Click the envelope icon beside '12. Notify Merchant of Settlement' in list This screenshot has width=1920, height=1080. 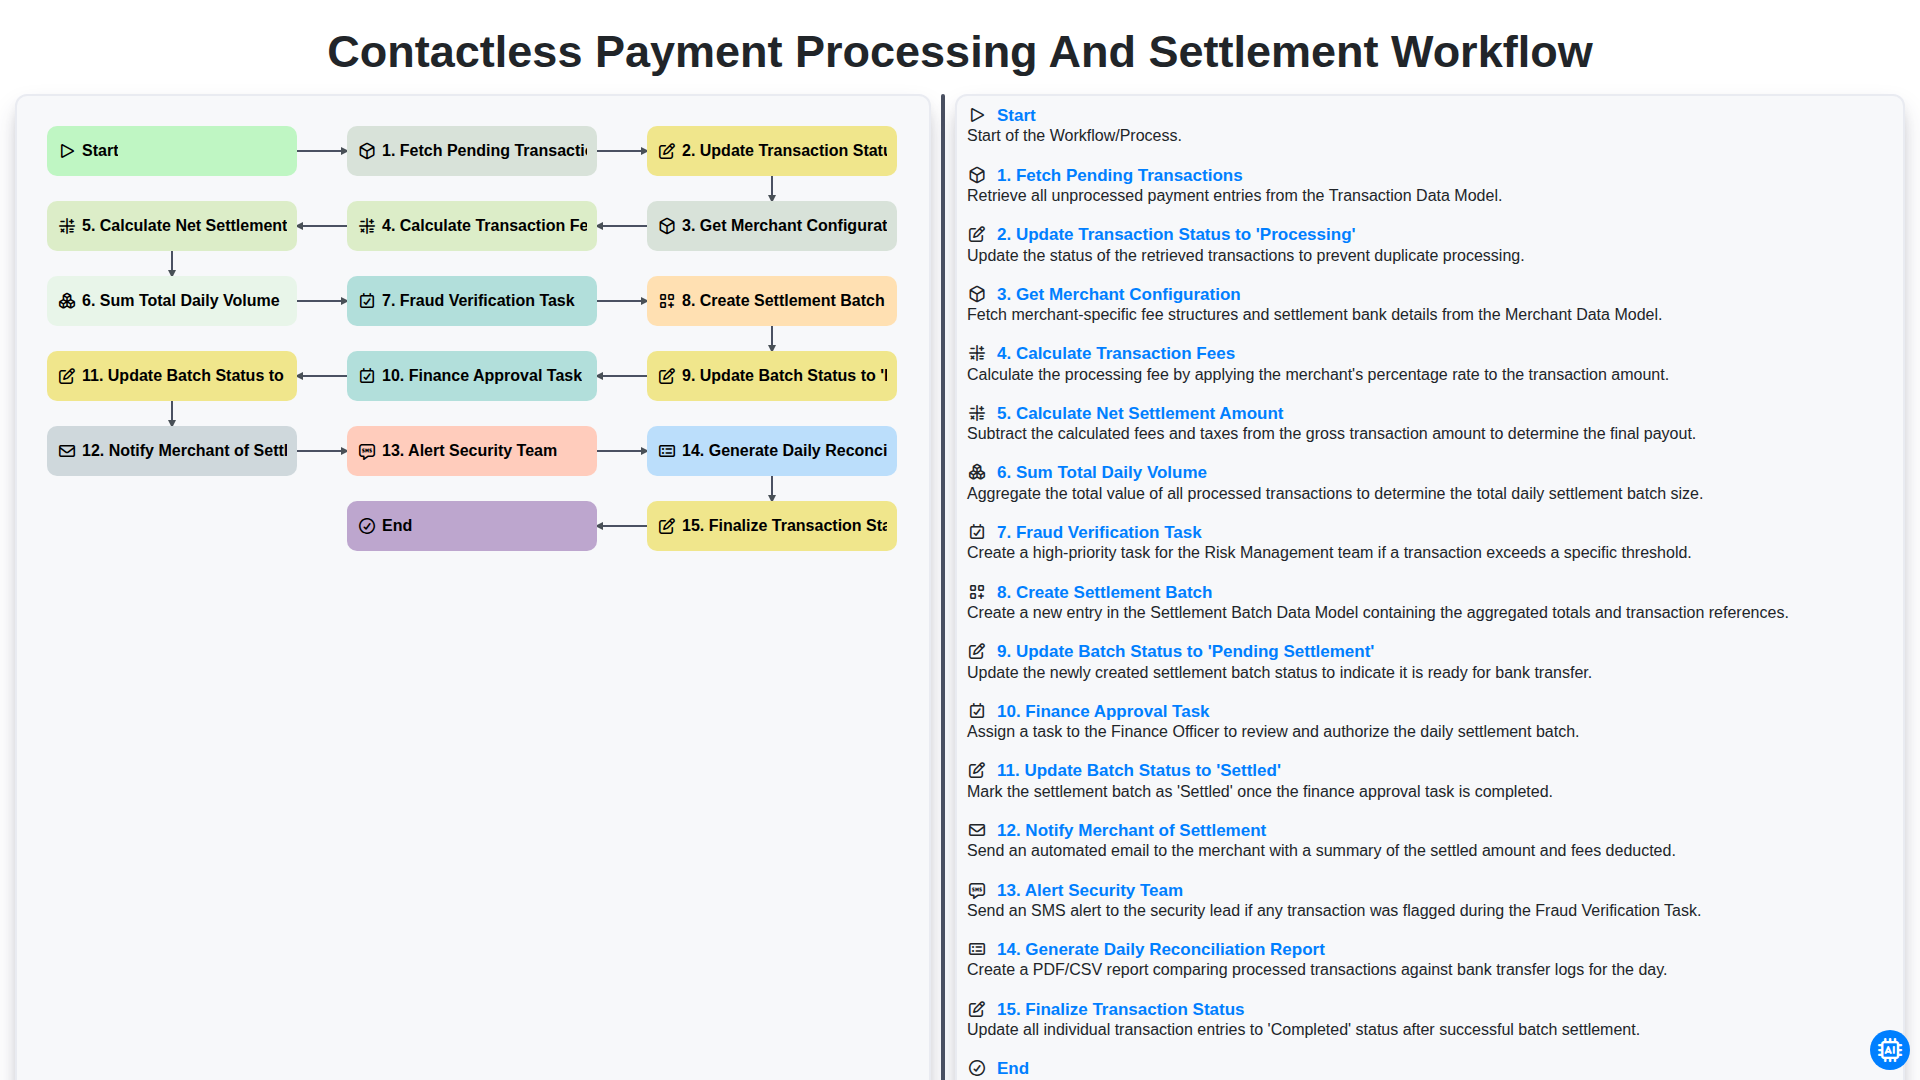977,830
